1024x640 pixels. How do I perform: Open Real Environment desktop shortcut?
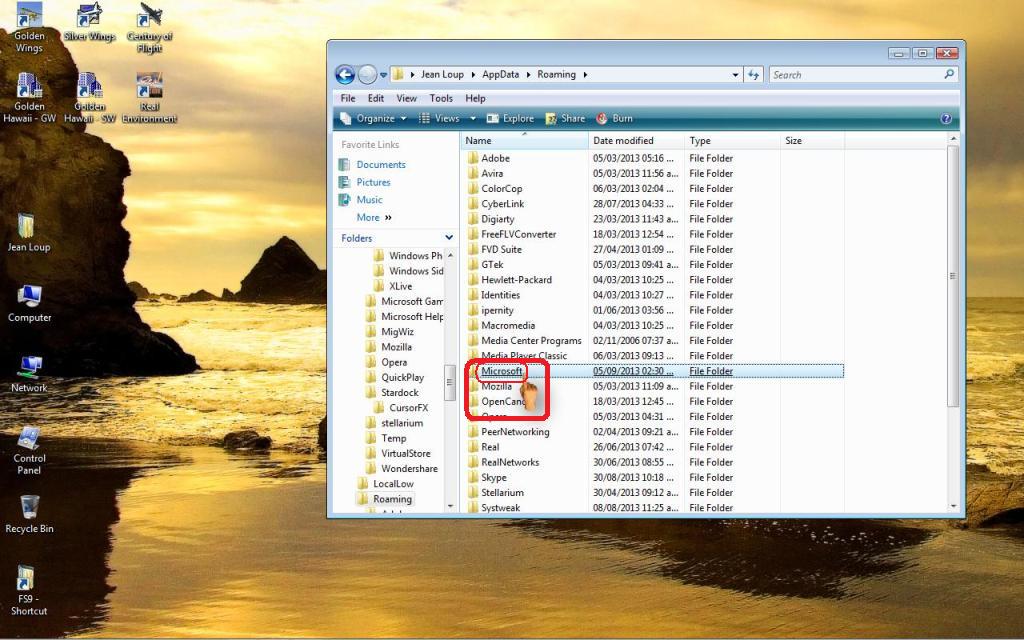pos(150,98)
